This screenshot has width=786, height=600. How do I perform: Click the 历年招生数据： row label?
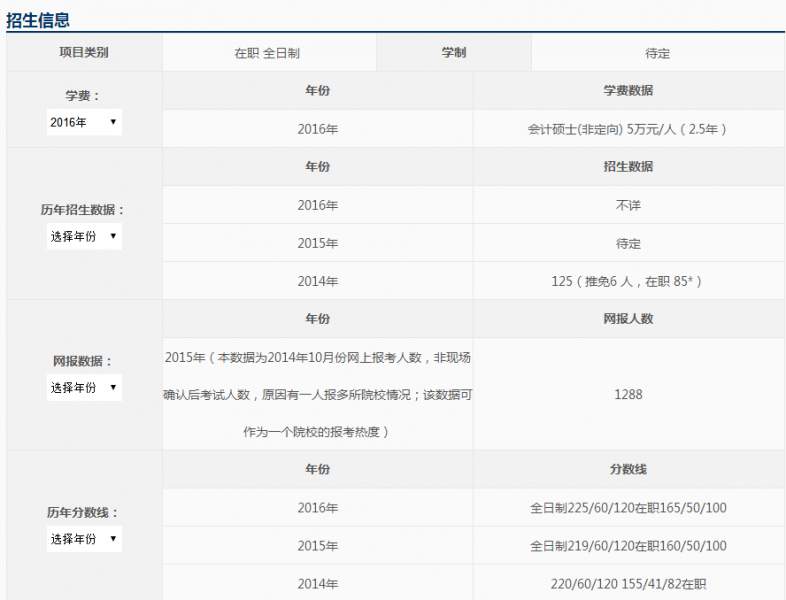point(83,210)
